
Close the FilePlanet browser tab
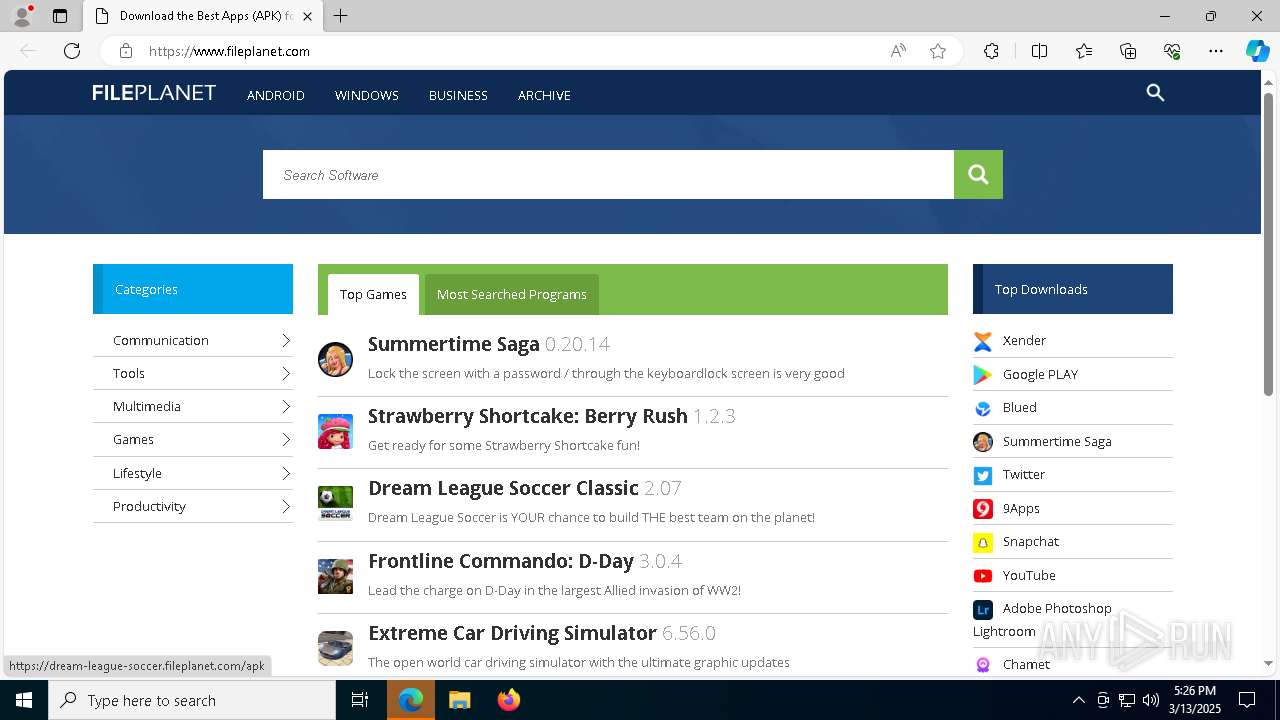(308, 16)
